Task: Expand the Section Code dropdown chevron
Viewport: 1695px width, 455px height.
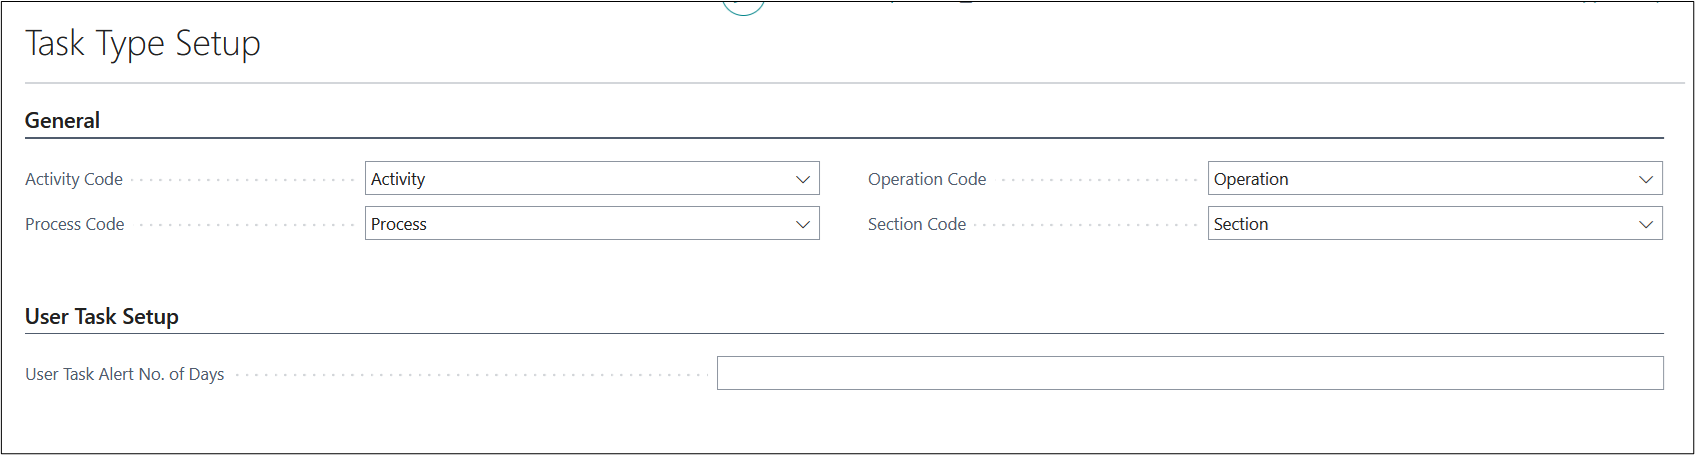Action: [1645, 225]
